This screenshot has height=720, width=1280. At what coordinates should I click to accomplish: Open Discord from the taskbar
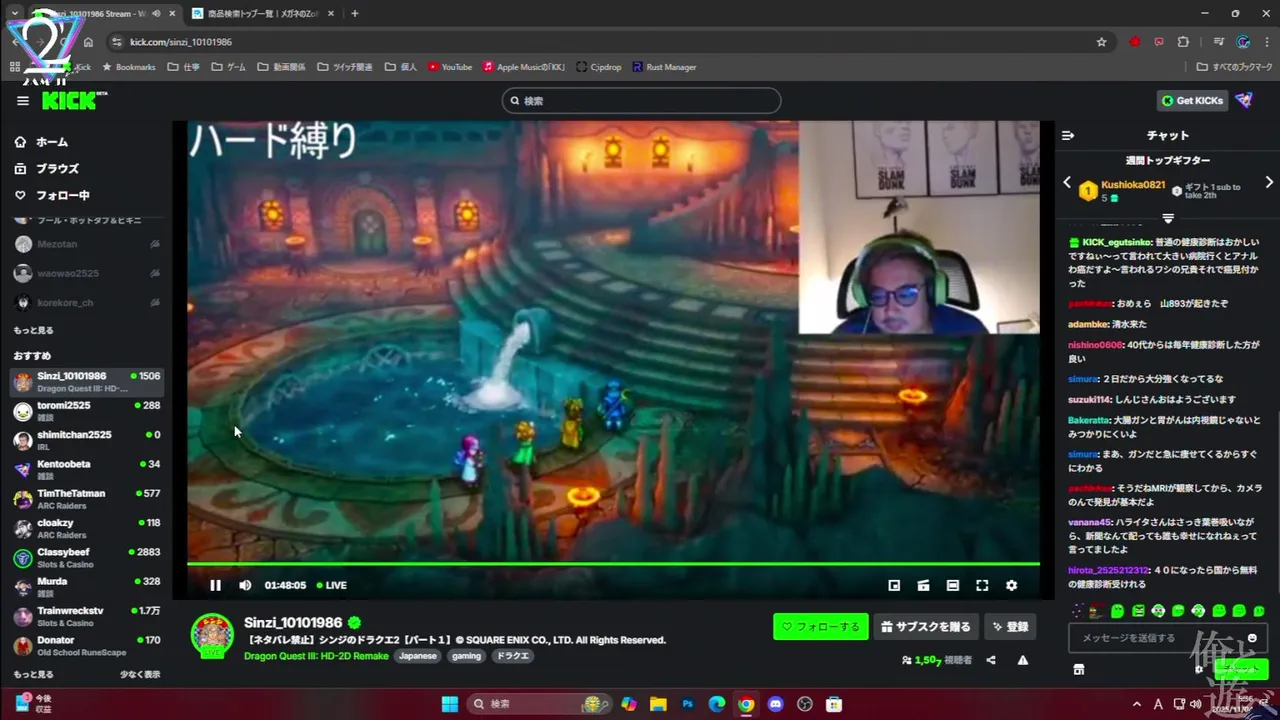point(775,704)
